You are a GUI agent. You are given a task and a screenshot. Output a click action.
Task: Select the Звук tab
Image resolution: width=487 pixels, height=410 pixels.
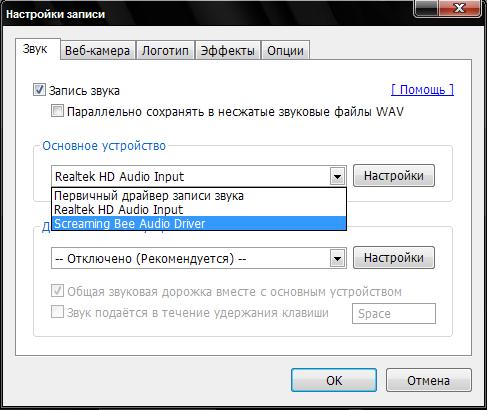point(35,49)
